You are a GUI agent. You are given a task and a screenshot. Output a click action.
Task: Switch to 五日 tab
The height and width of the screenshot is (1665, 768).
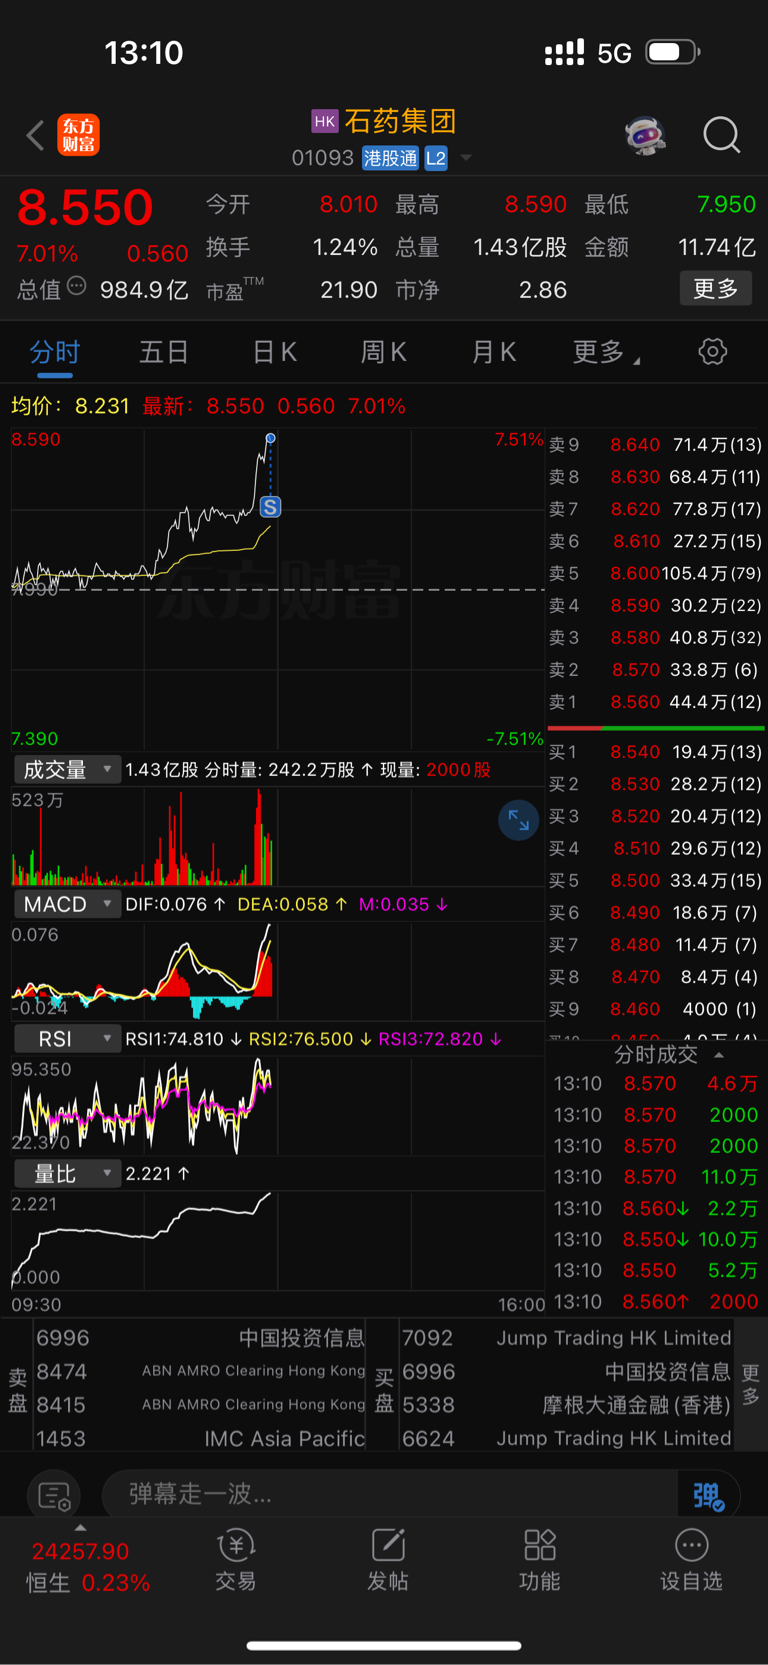(x=164, y=352)
